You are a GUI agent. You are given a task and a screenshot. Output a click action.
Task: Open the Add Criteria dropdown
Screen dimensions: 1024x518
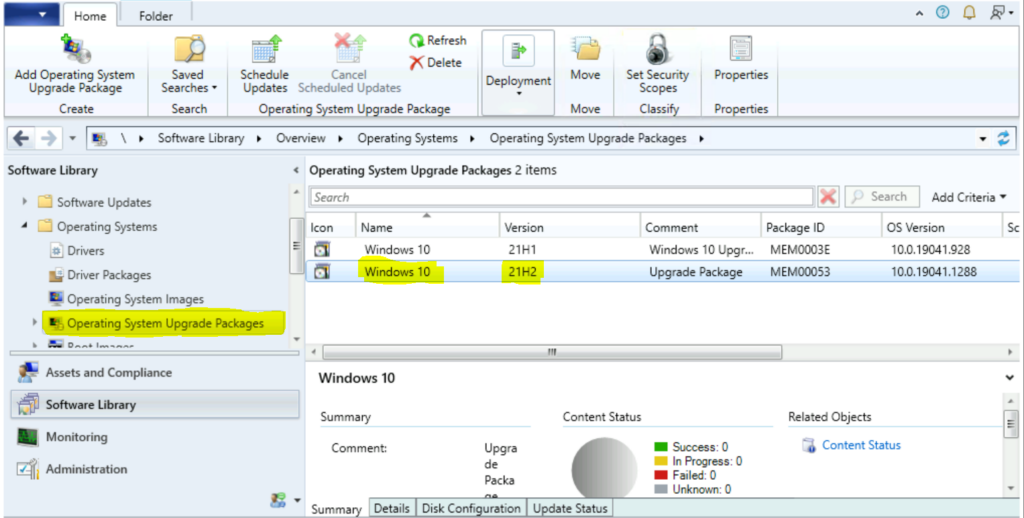point(968,197)
